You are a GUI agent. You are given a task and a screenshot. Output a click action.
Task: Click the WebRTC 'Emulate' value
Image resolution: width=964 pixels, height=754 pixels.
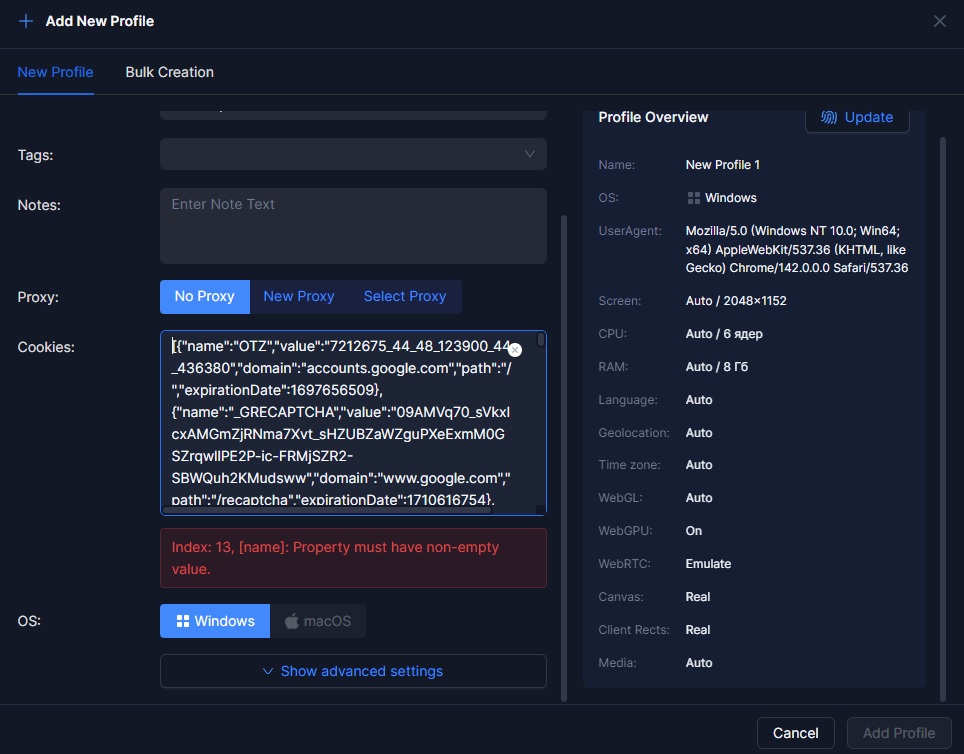[x=708, y=564]
